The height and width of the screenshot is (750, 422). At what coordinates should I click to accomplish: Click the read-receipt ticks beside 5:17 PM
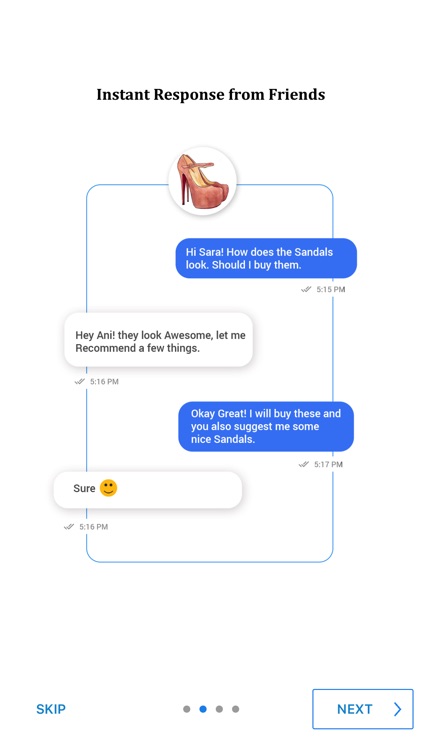click(304, 464)
